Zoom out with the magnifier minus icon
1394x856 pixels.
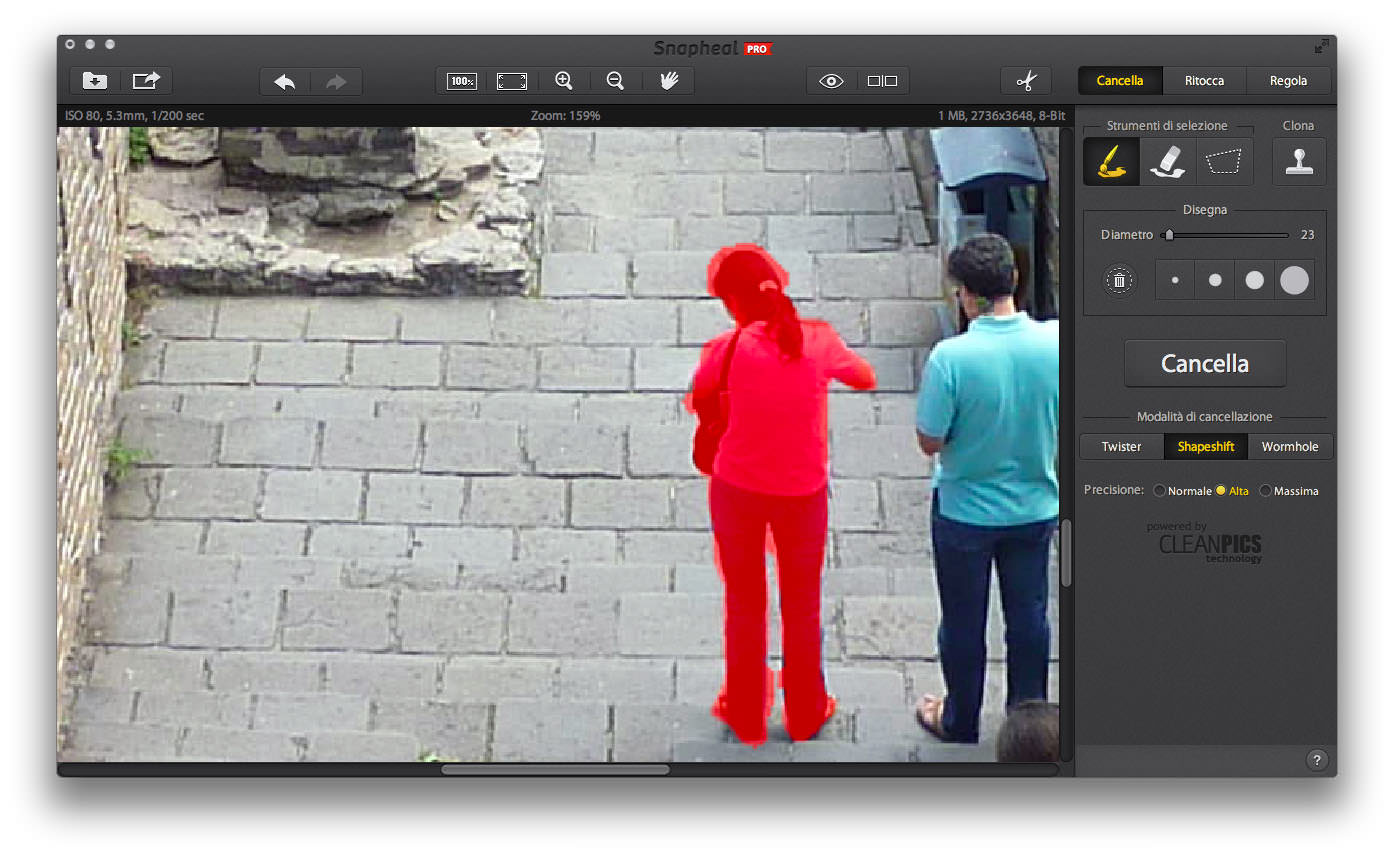616,81
